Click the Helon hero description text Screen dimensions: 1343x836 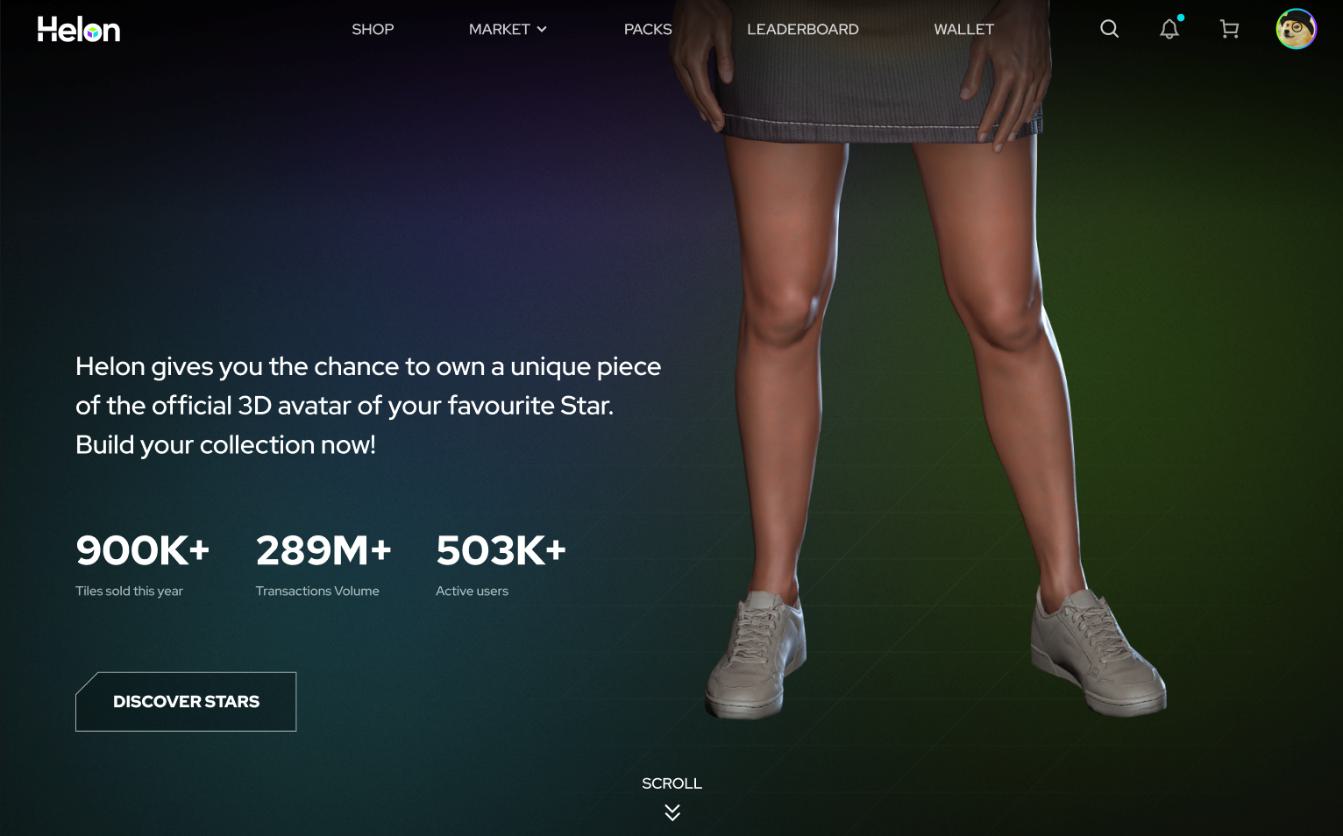[x=368, y=405]
